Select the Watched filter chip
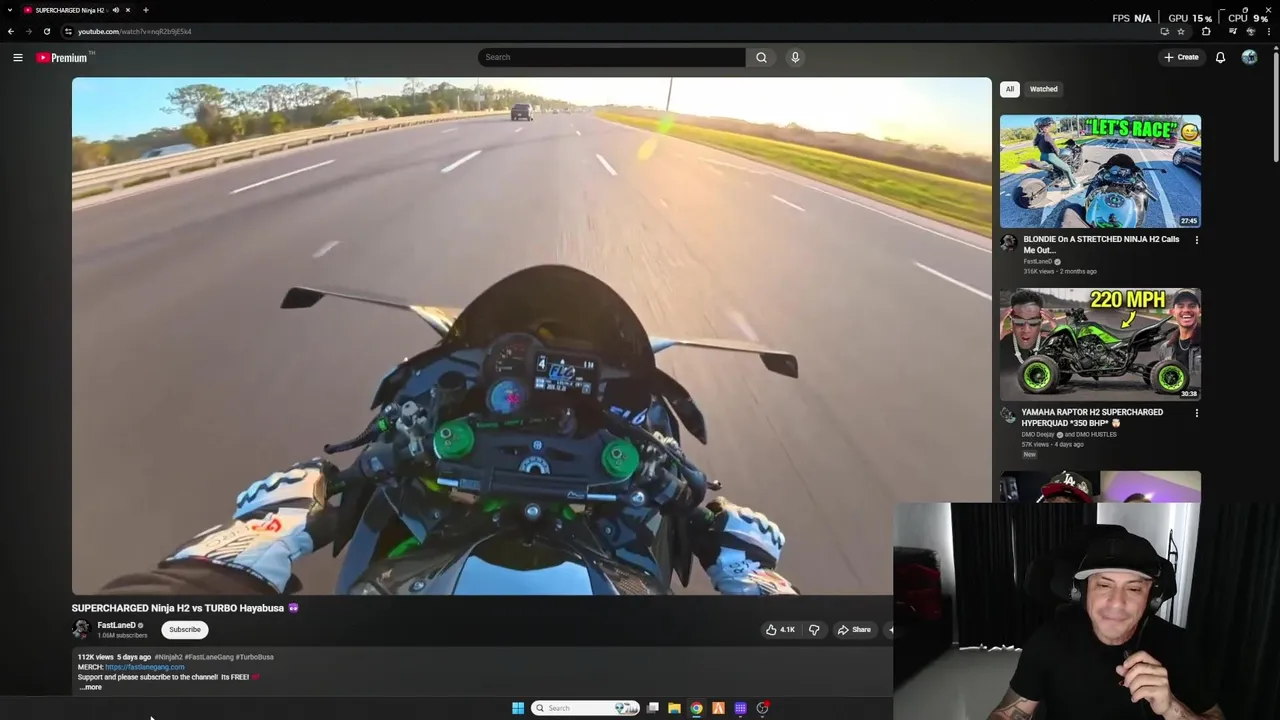Screen dimensions: 1280x720 1043,89
